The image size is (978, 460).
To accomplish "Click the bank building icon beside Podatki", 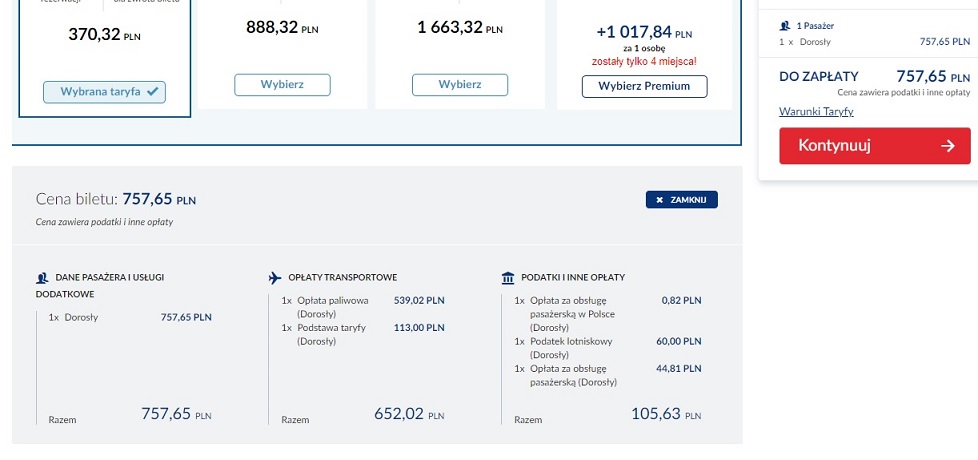I will pos(508,277).
